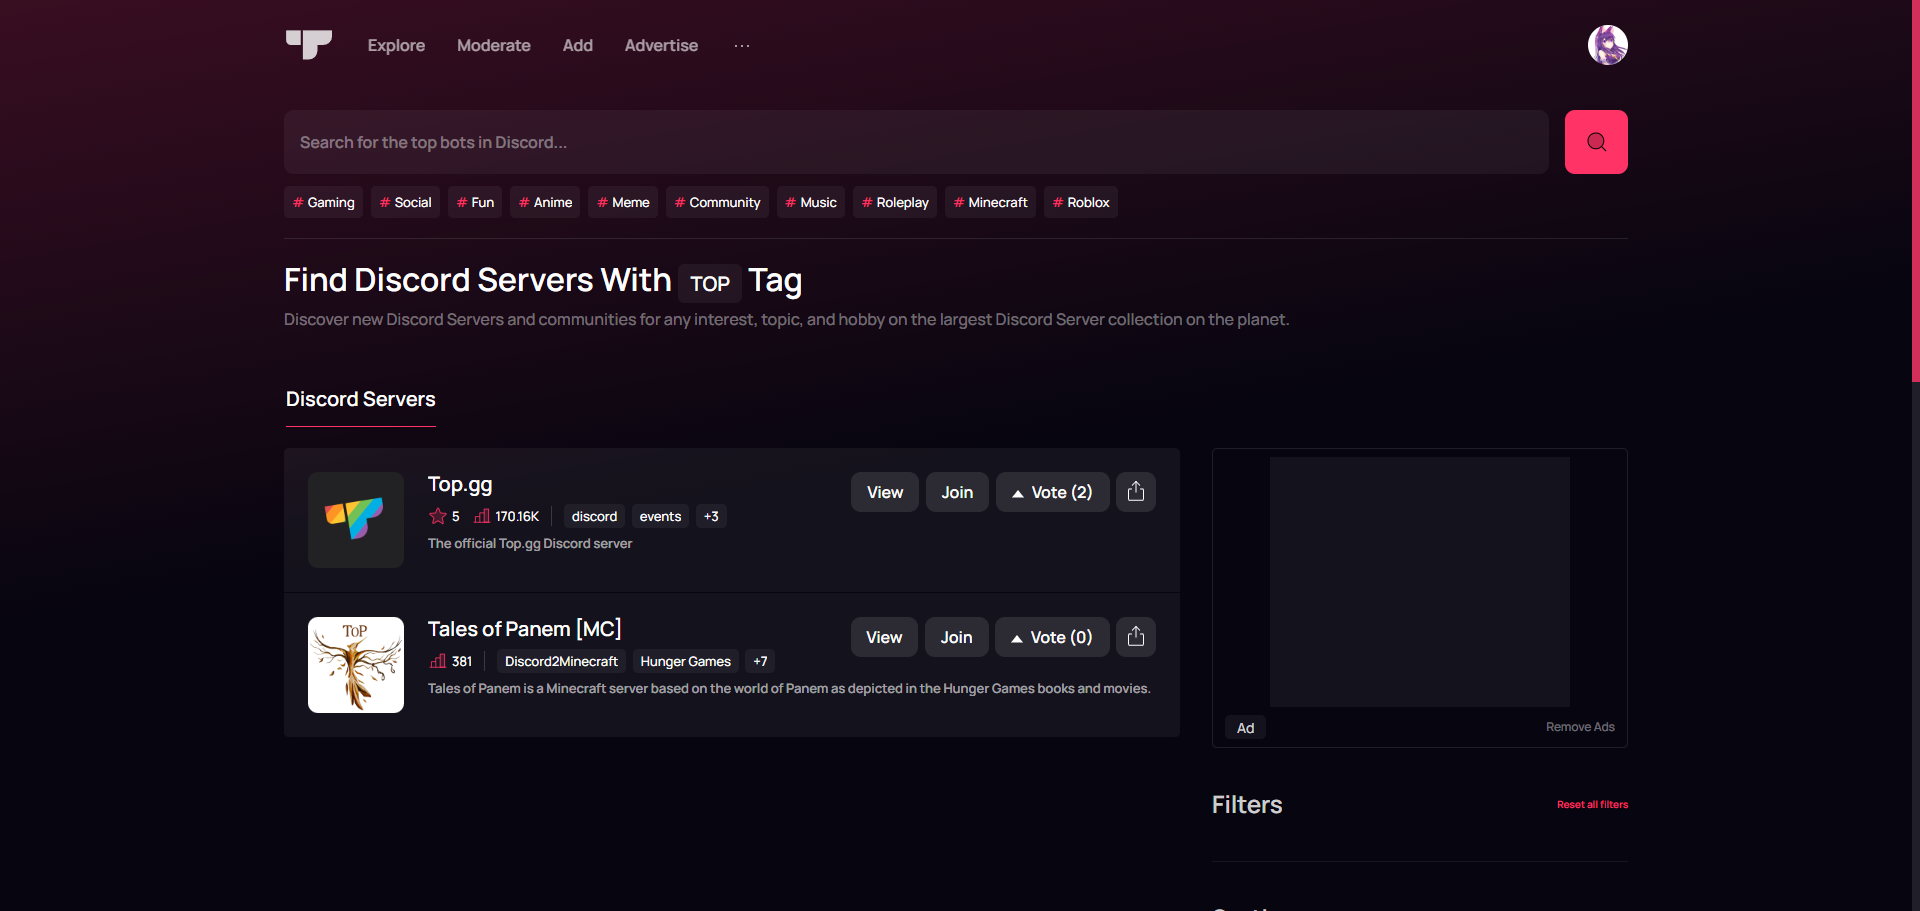Open Moderate in the navigation bar
Screen dimensions: 1920x911
click(494, 46)
